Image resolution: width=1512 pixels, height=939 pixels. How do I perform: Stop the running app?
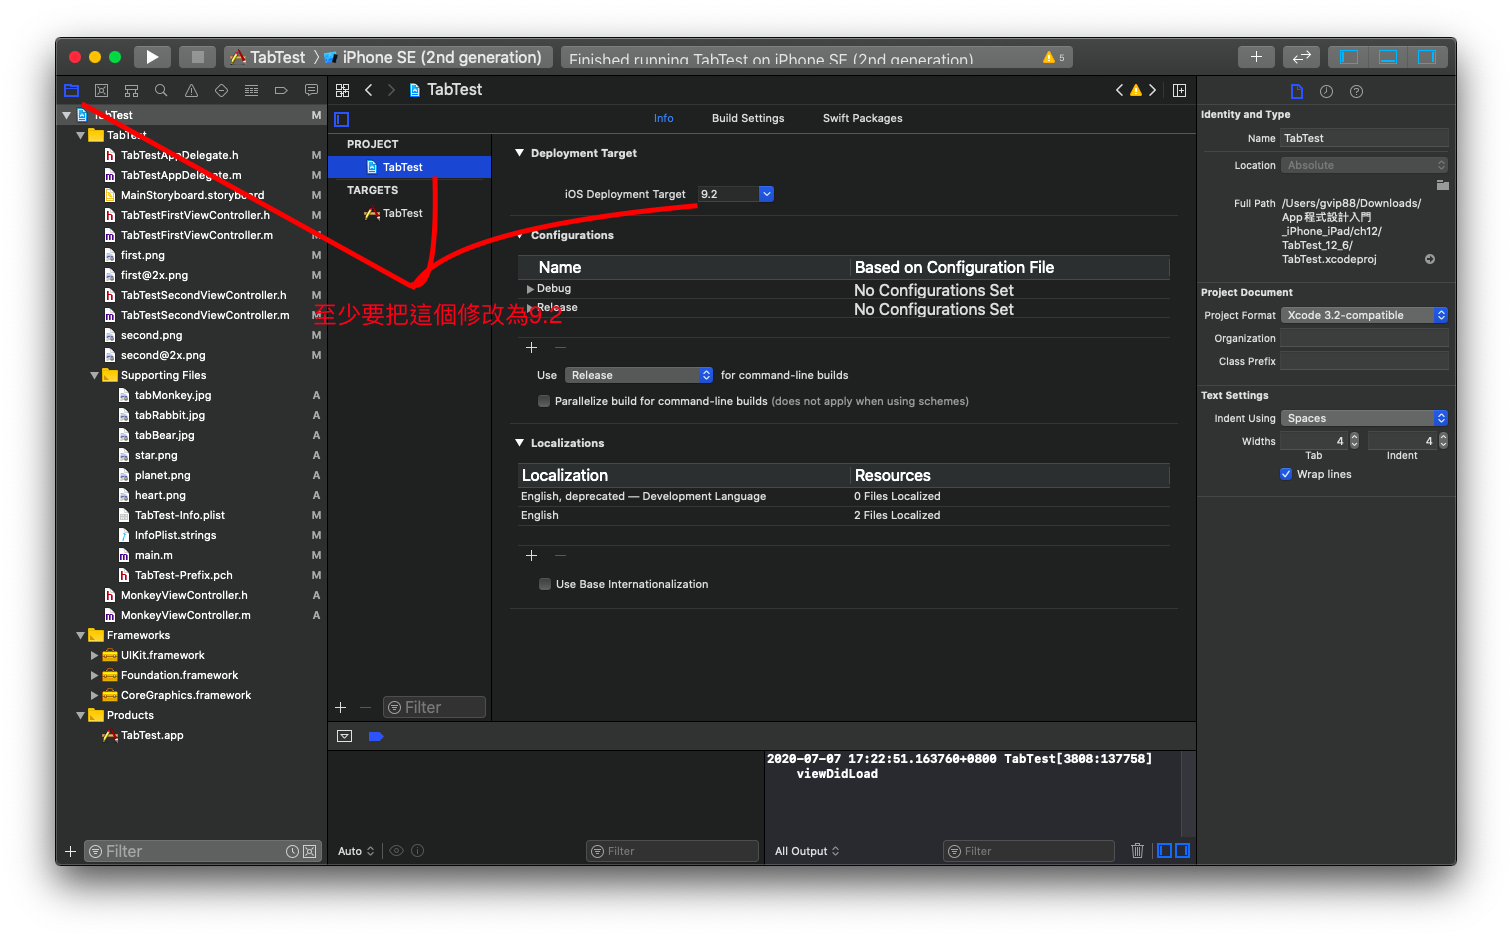point(198,57)
